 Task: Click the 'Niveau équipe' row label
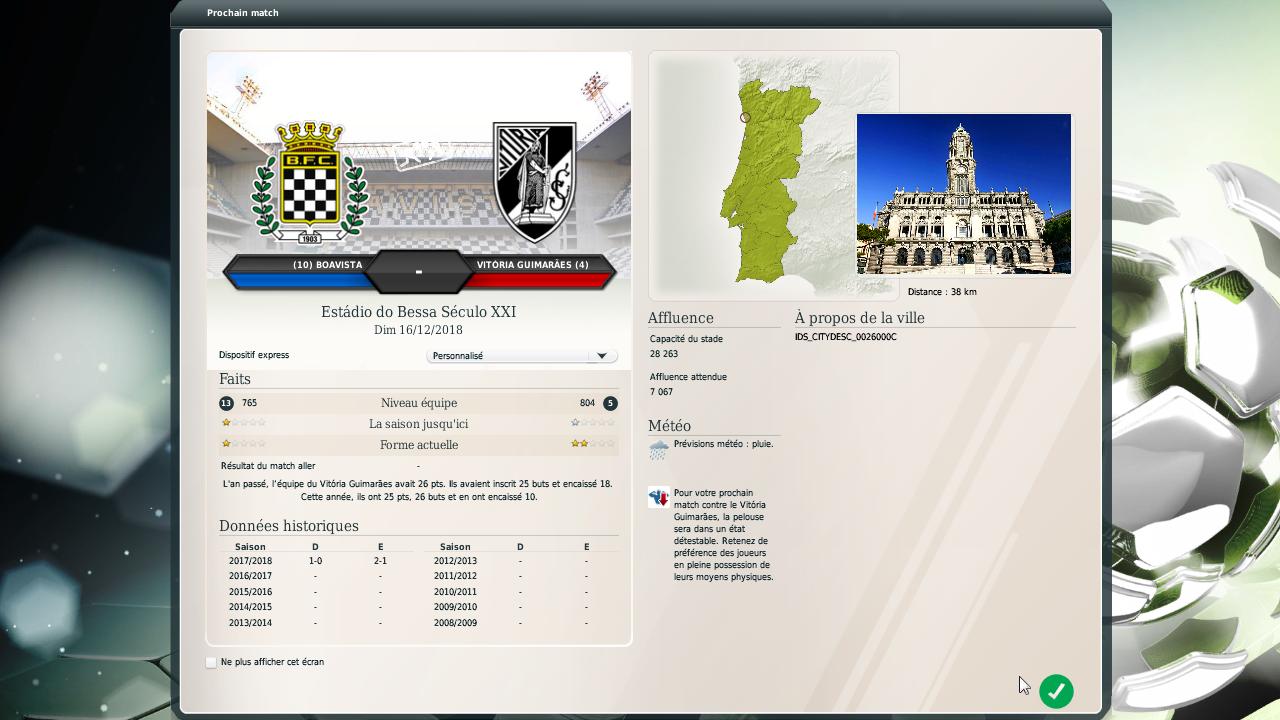[x=419, y=403]
